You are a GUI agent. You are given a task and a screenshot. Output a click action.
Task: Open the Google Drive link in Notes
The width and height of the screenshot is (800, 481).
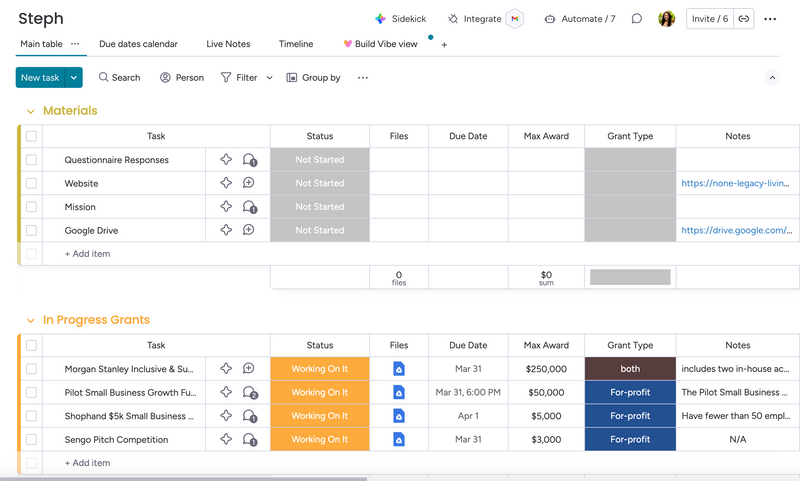tap(736, 230)
